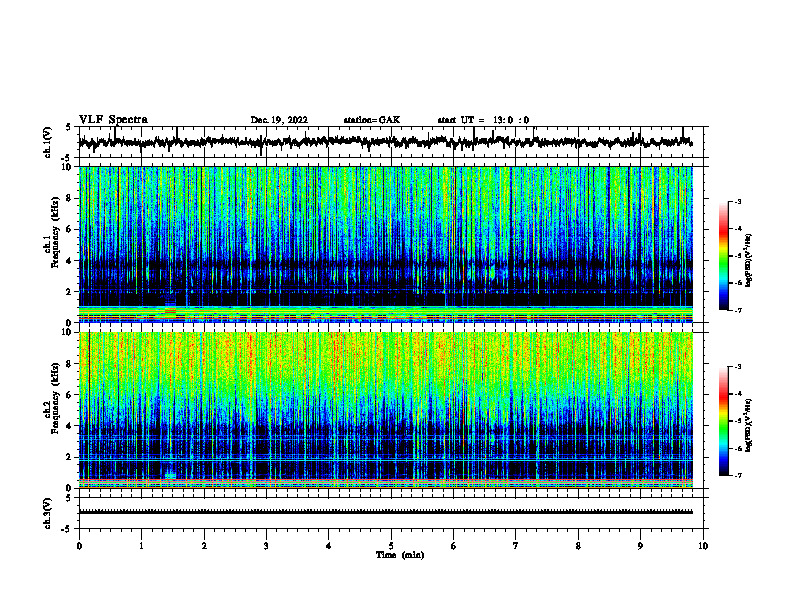Image resolution: width=792 pixels, height=612 pixels.
Task: Click the ch.1 colorbar log(PSD) label
Action: click(748, 260)
